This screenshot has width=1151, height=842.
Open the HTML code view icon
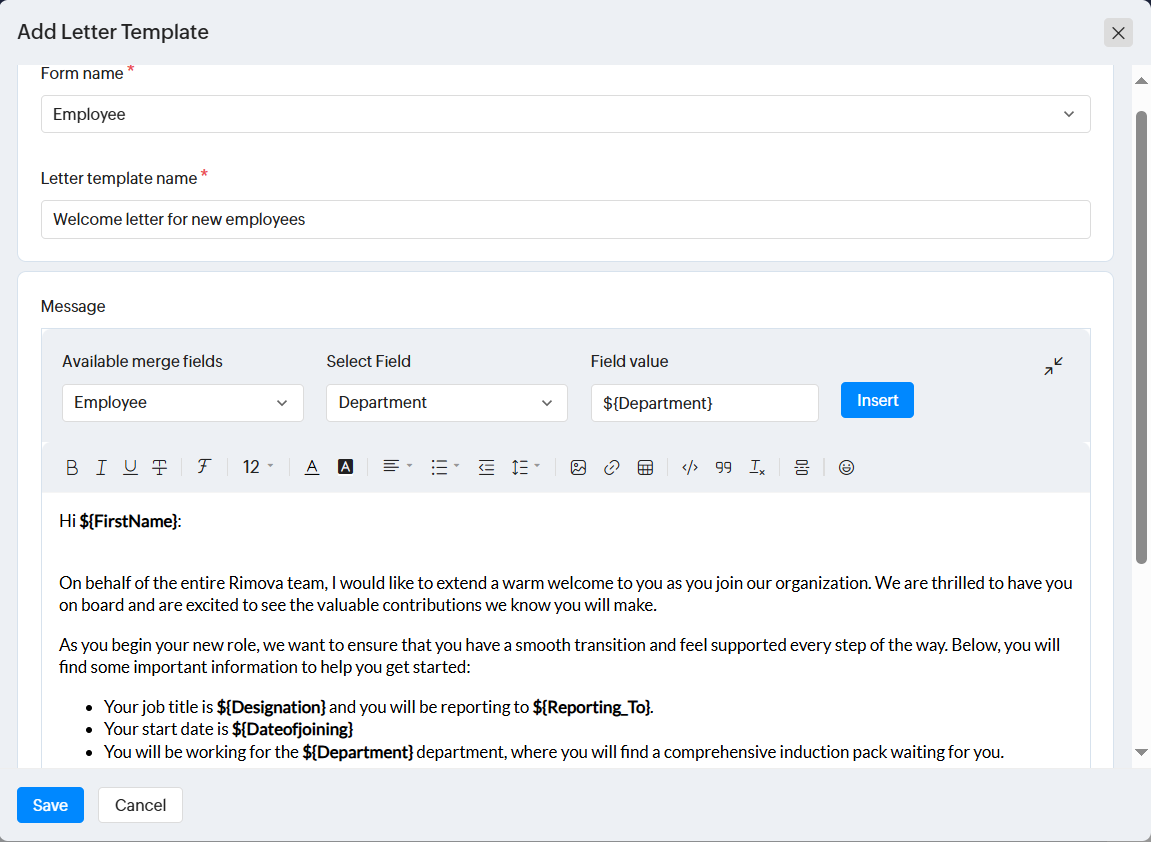(x=689, y=467)
